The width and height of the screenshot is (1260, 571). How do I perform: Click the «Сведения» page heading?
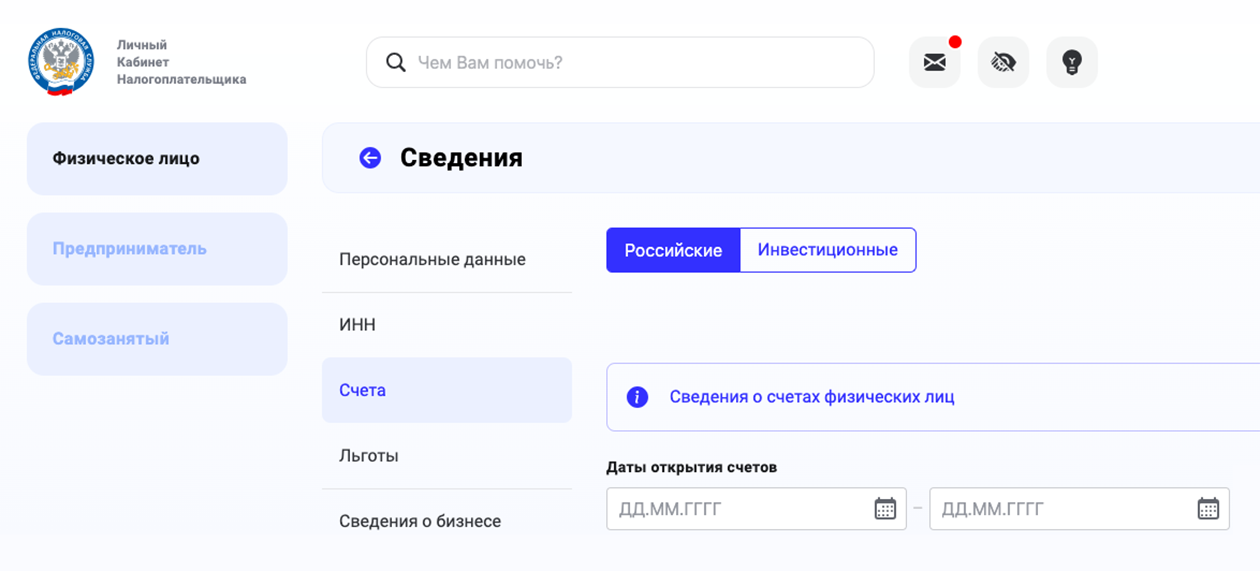point(461,158)
